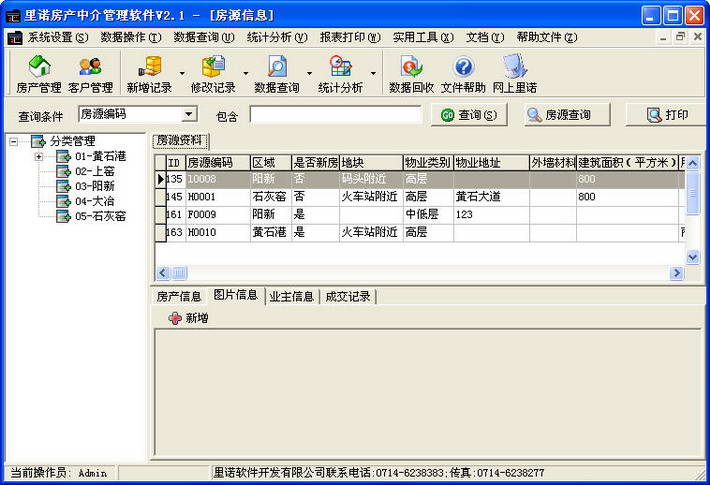Select 05-石灰窑 in the category tree
Image resolution: width=710 pixels, height=485 pixels.
coord(100,216)
